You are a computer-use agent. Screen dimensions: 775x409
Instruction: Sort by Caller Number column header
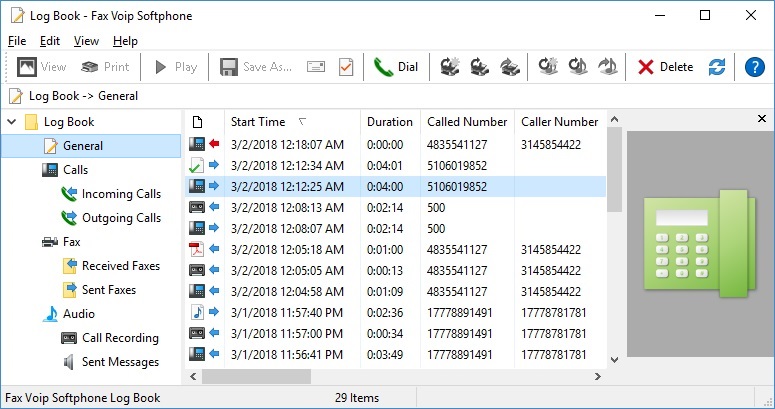click(x=560, y=122)
